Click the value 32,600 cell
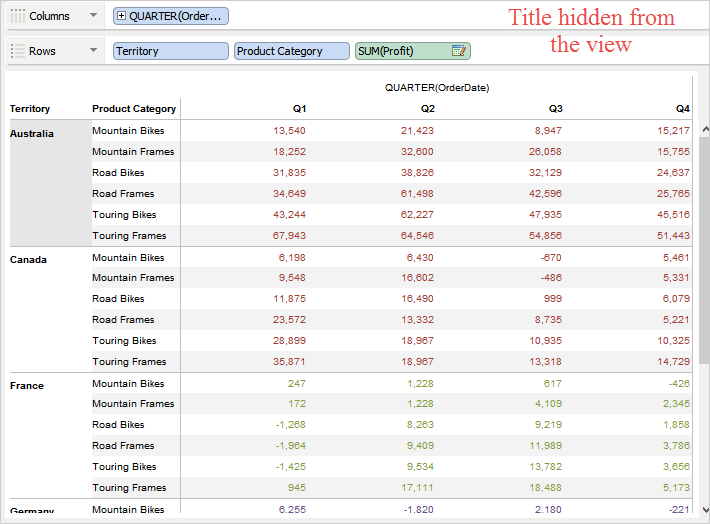This screenshot has width=710, height=524. pos(417,152)
